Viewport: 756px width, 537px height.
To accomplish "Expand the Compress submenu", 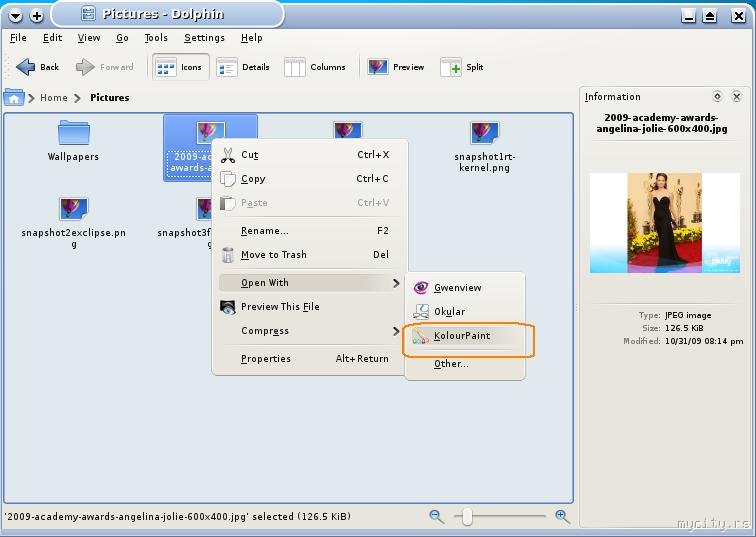I will pos(309,331).
